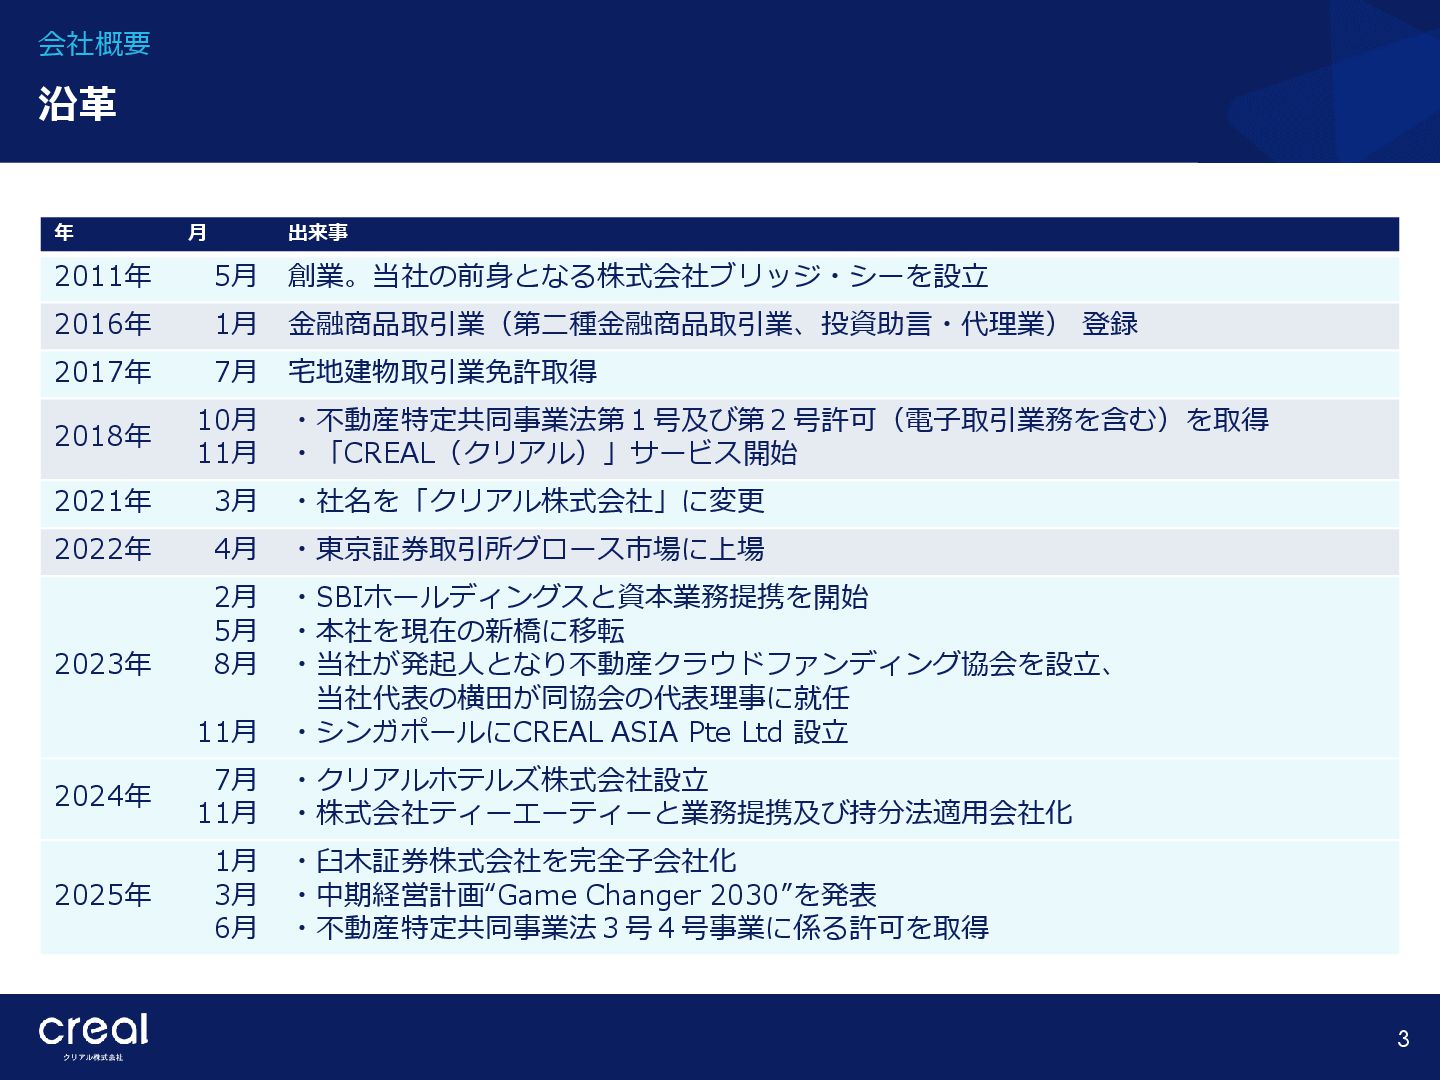The height and width of the screenshot is (1080, 1440).
Task: Click the CREAL ASIA Pte Ltd 設立 line
Action: tap(571, 732)
